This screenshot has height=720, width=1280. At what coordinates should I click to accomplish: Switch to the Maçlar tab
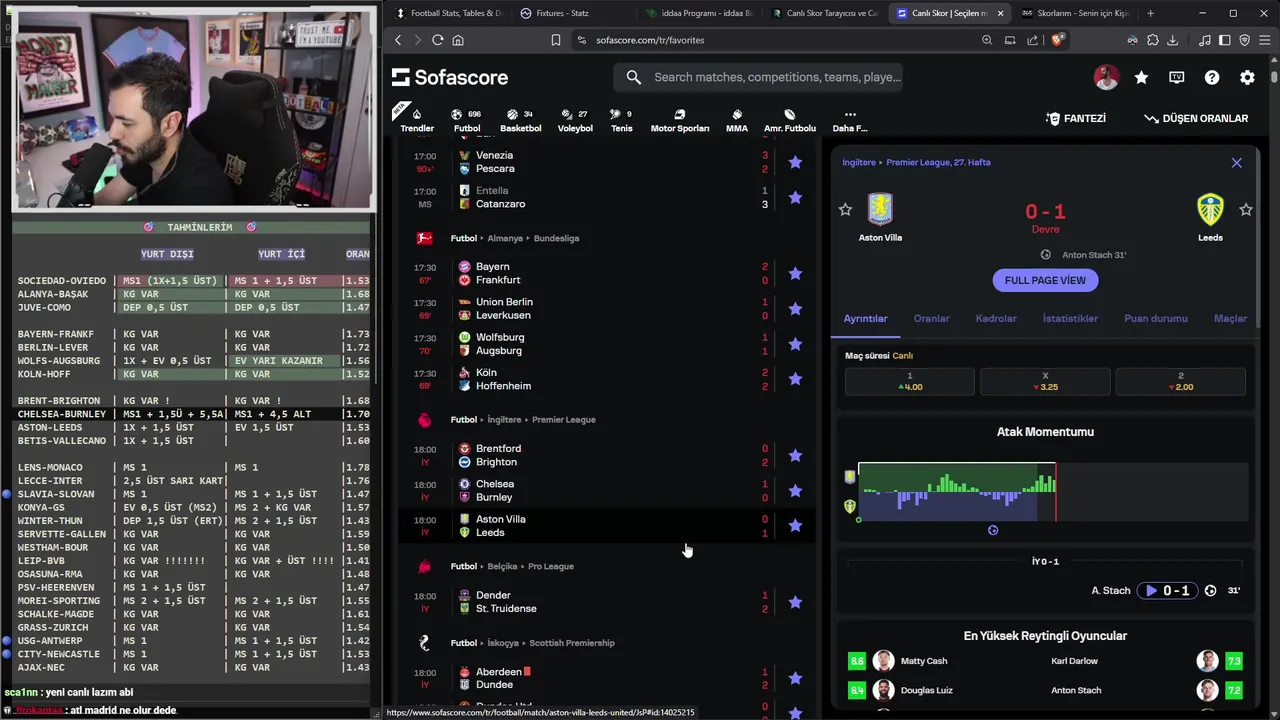[1230, 318]
